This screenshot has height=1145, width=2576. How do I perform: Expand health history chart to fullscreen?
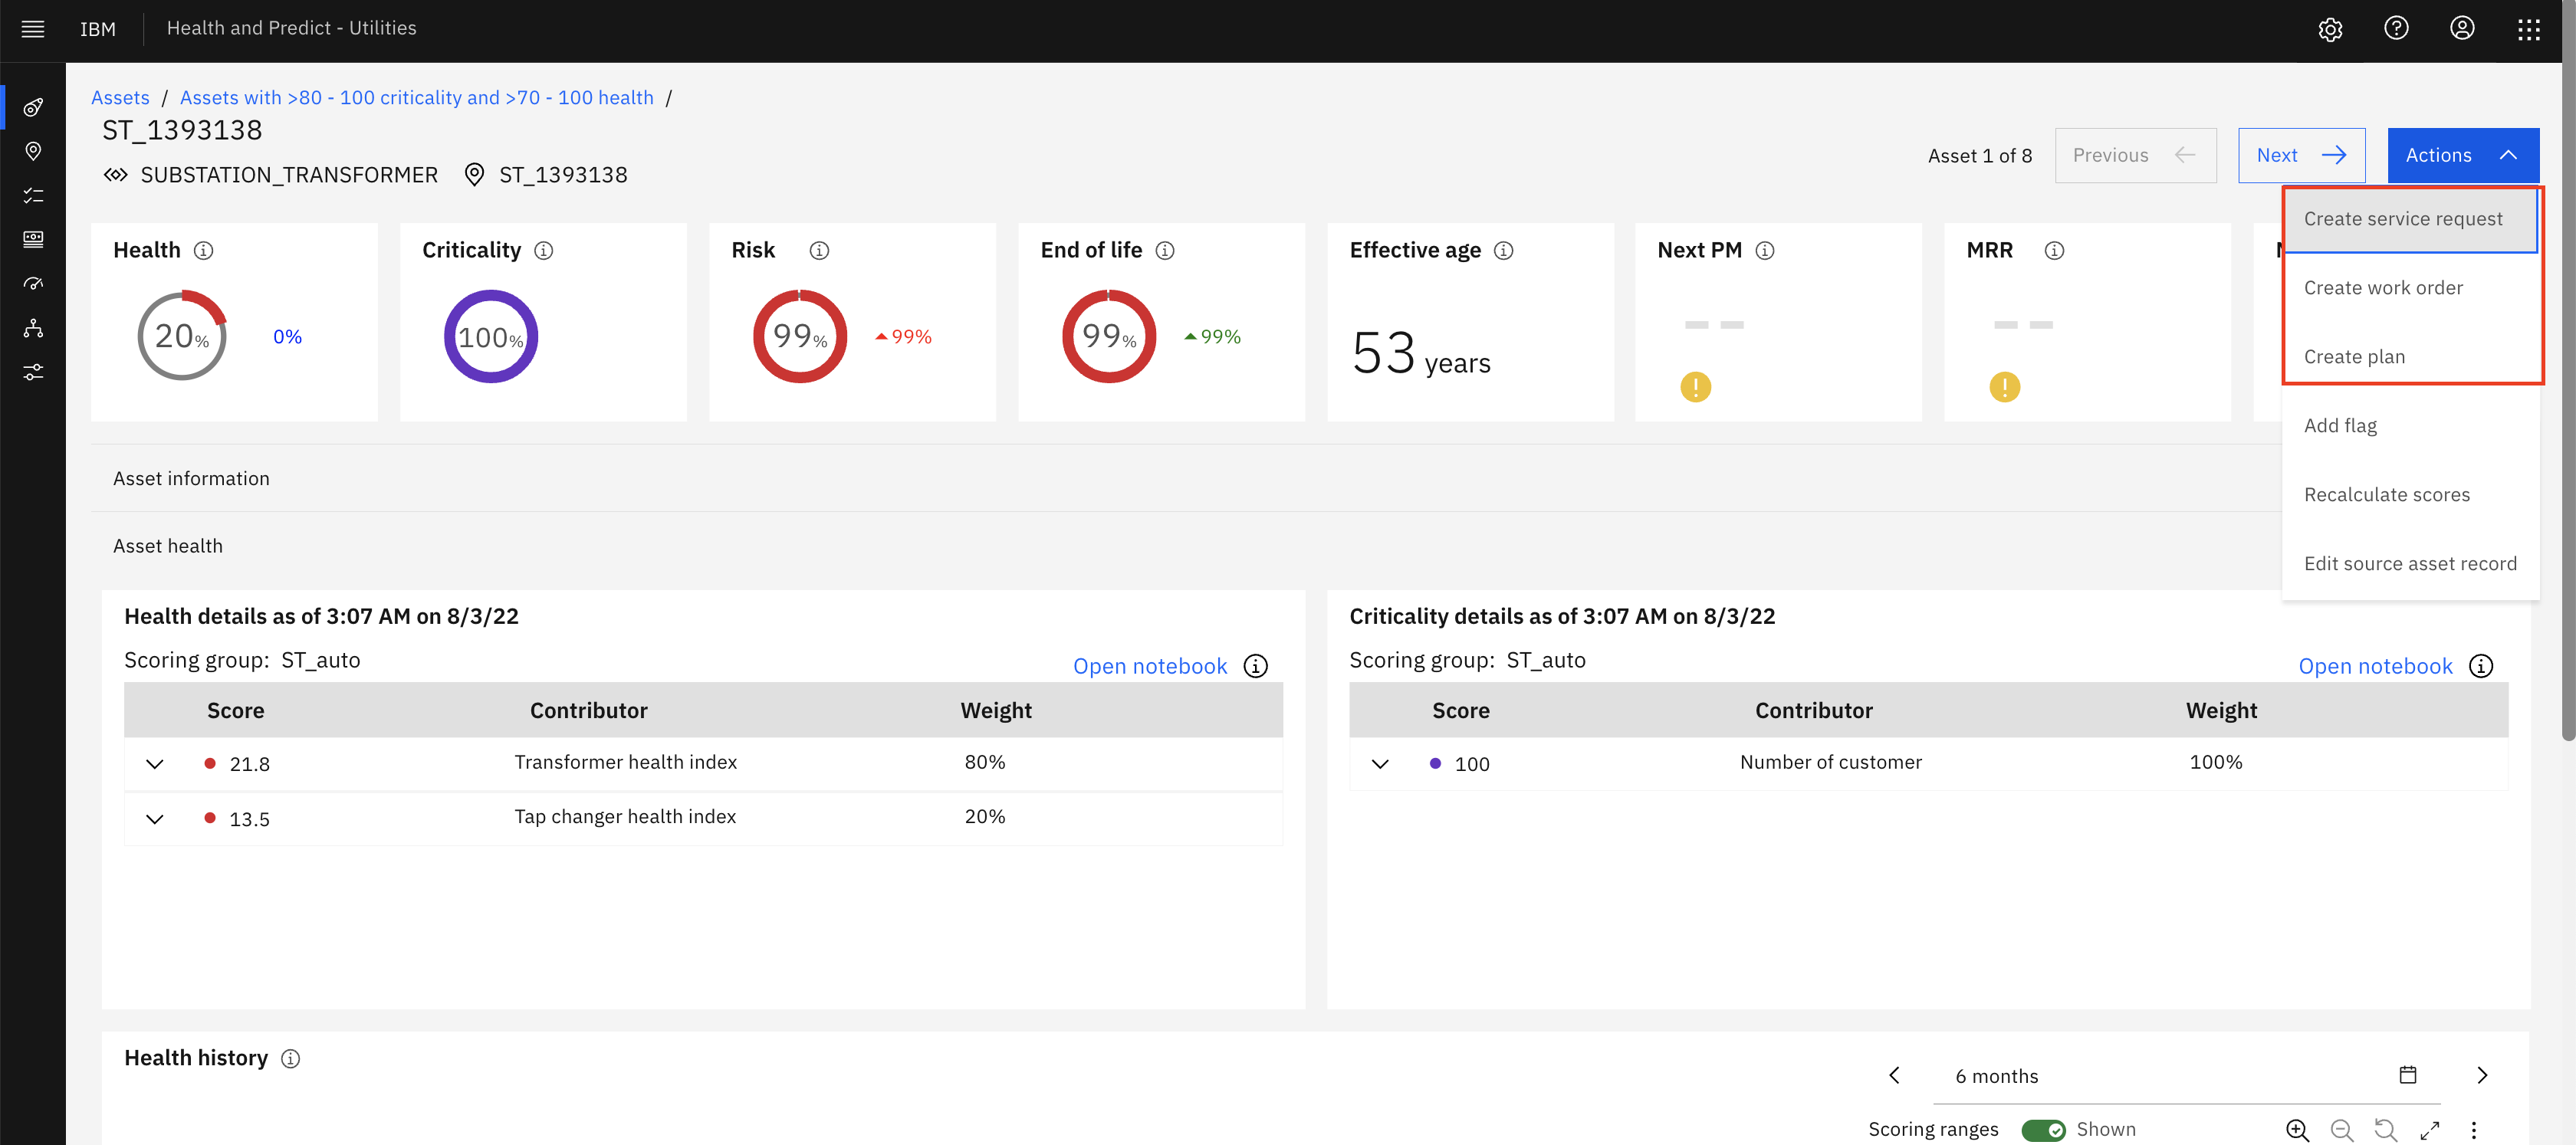[2429, 1130]
